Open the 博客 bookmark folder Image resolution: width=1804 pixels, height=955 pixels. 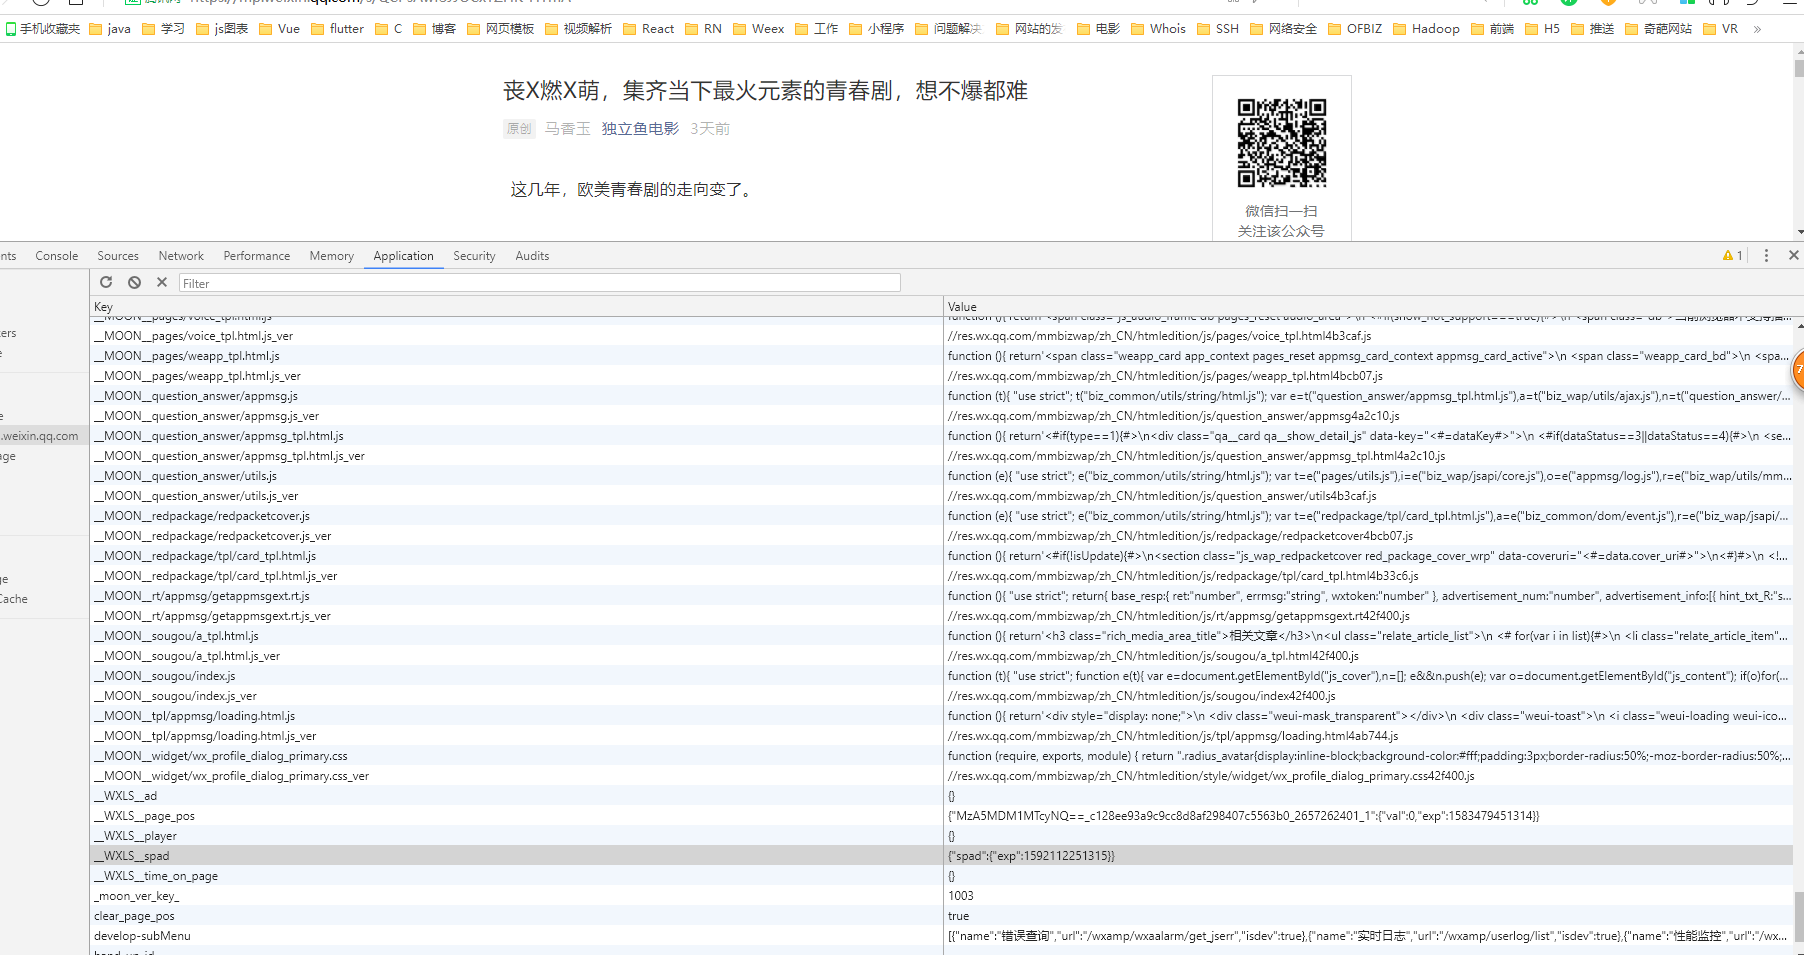(x=434, y=29)
